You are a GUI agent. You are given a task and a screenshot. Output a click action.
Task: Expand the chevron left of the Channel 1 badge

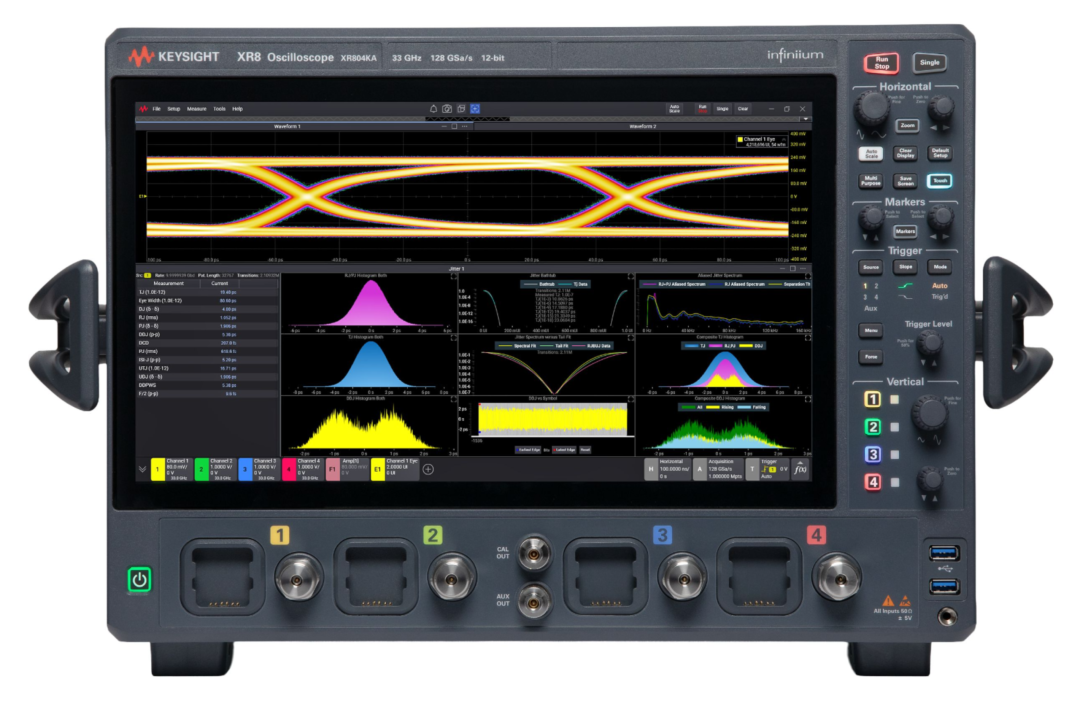[143, 469]
